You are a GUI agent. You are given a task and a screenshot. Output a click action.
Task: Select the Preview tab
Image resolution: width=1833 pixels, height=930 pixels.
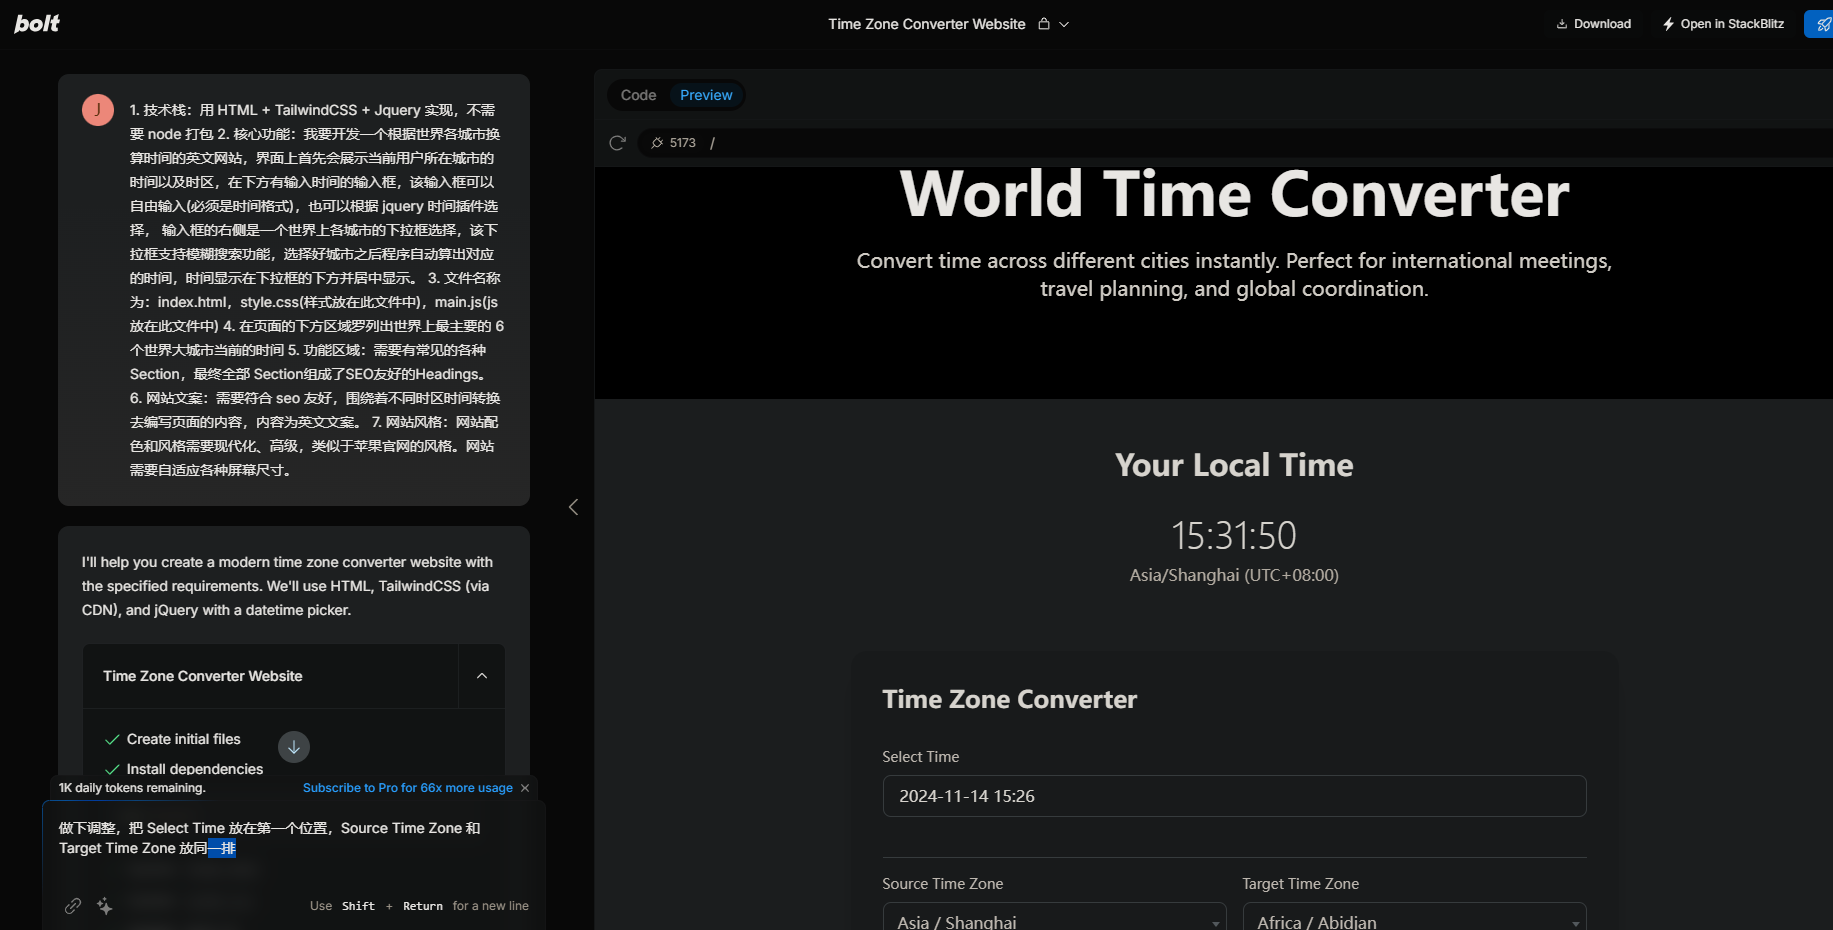(706, 95)
